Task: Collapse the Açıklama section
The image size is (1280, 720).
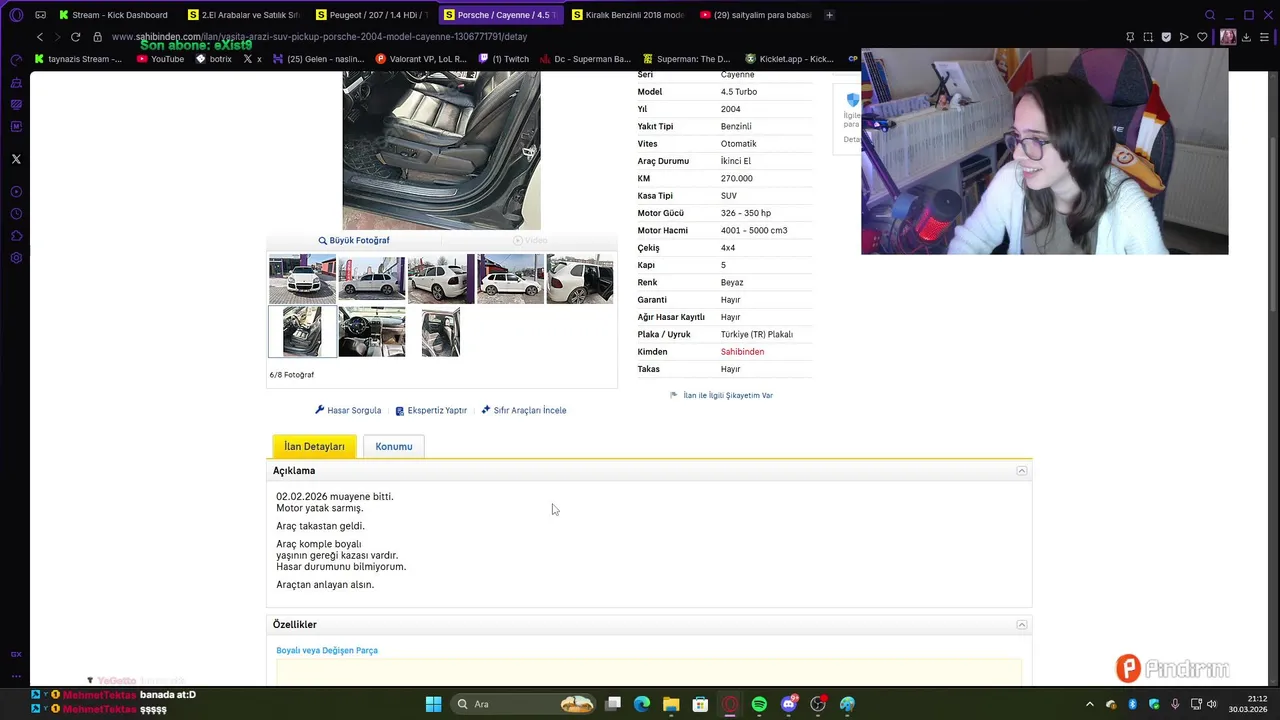Action: 1022,471
